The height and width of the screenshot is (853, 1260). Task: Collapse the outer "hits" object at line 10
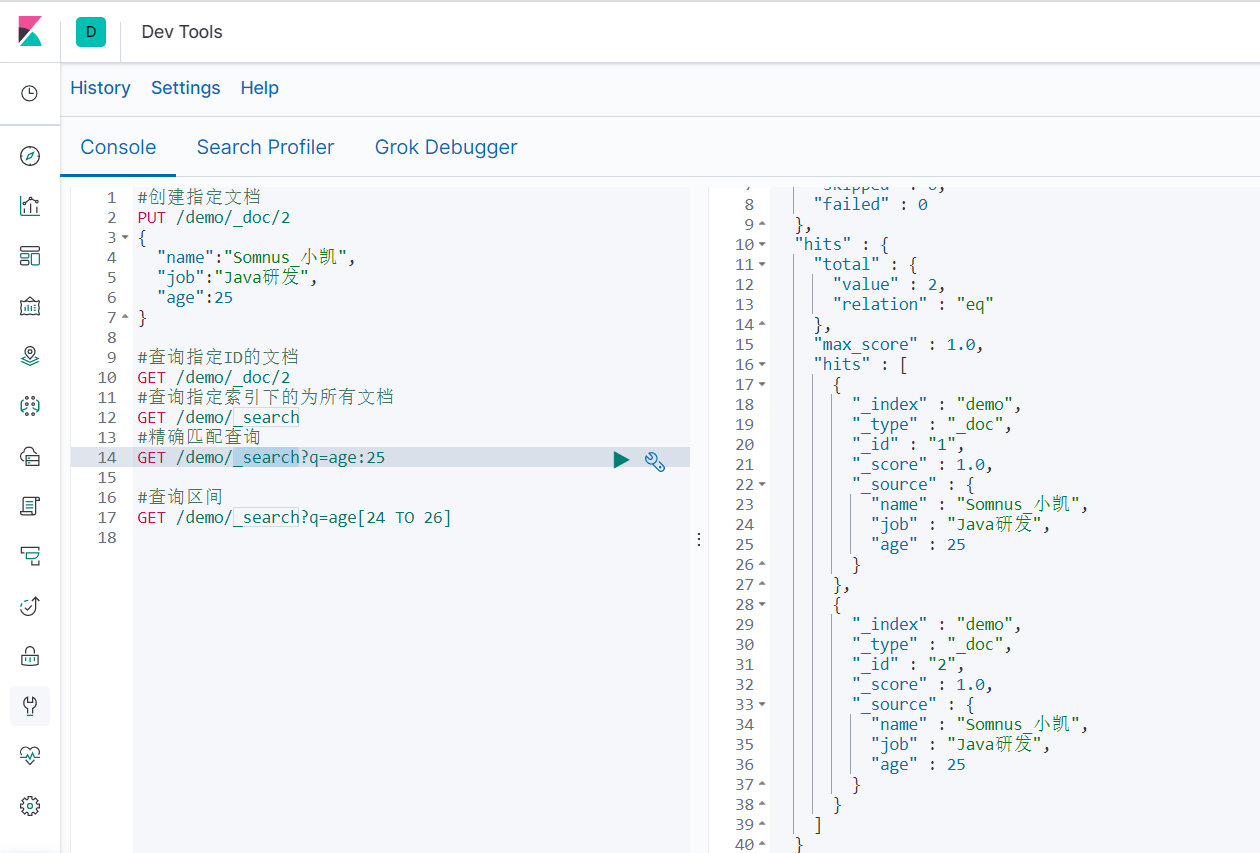[762, 245]
